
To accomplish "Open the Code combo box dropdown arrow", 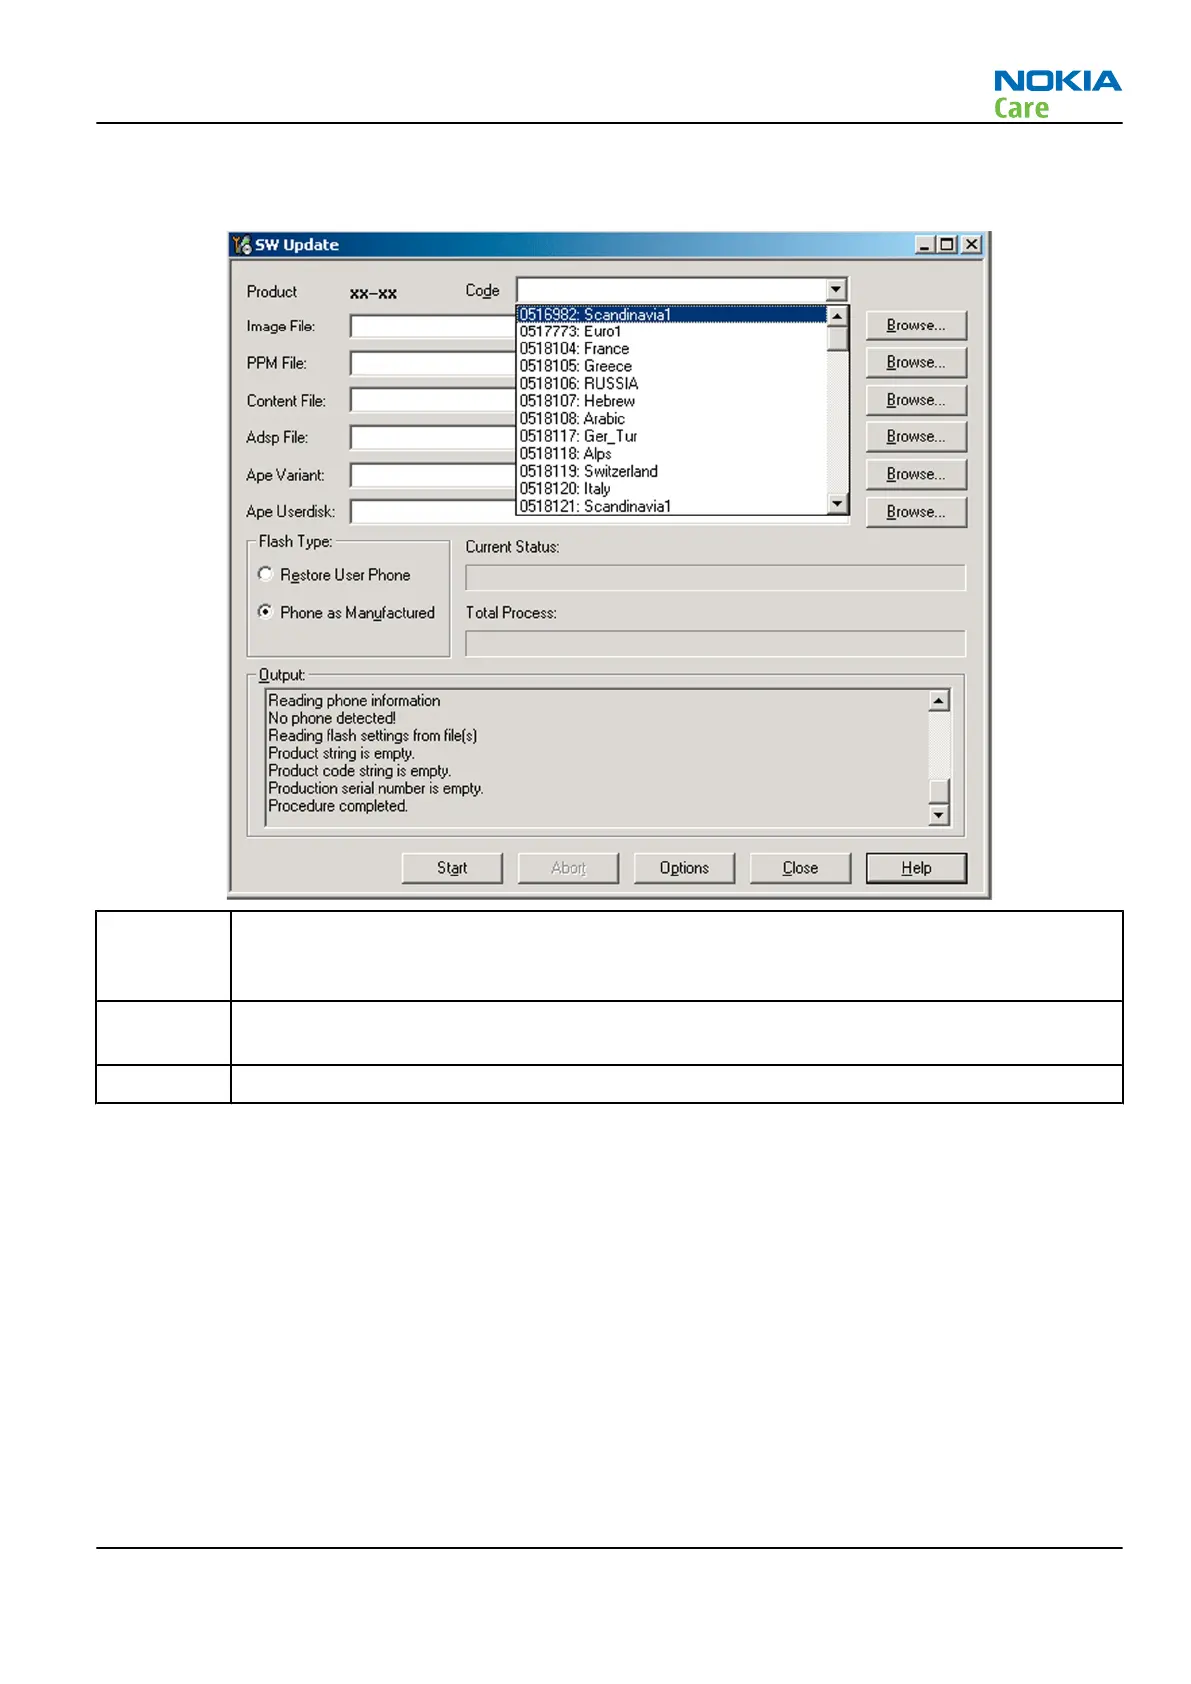I will (836, 290).
